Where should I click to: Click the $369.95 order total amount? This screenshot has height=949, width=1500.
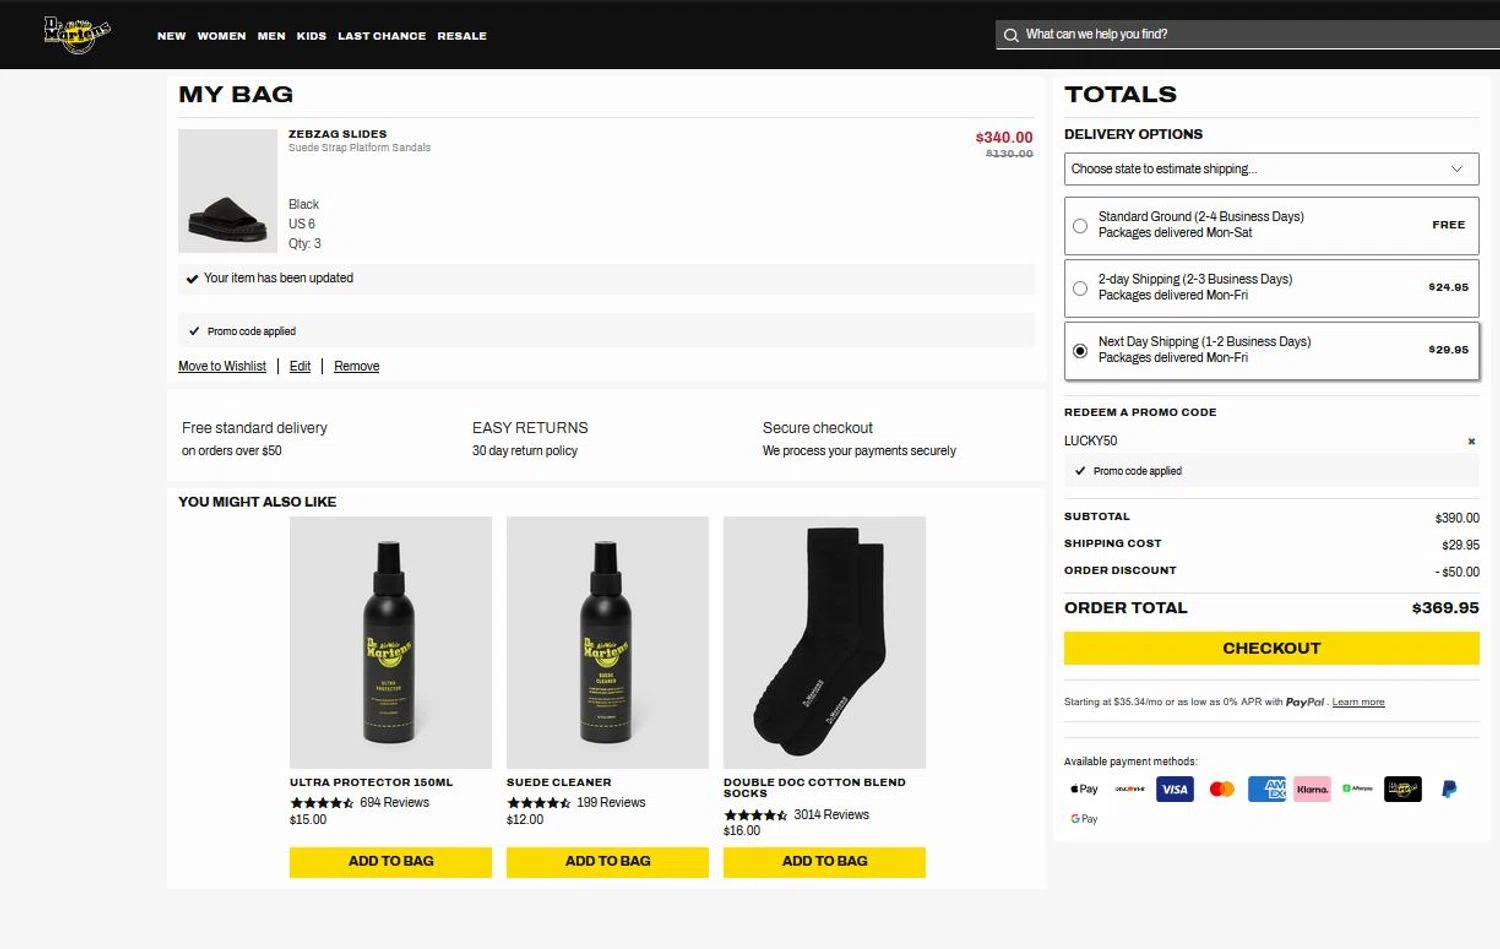pos(1445,608)
